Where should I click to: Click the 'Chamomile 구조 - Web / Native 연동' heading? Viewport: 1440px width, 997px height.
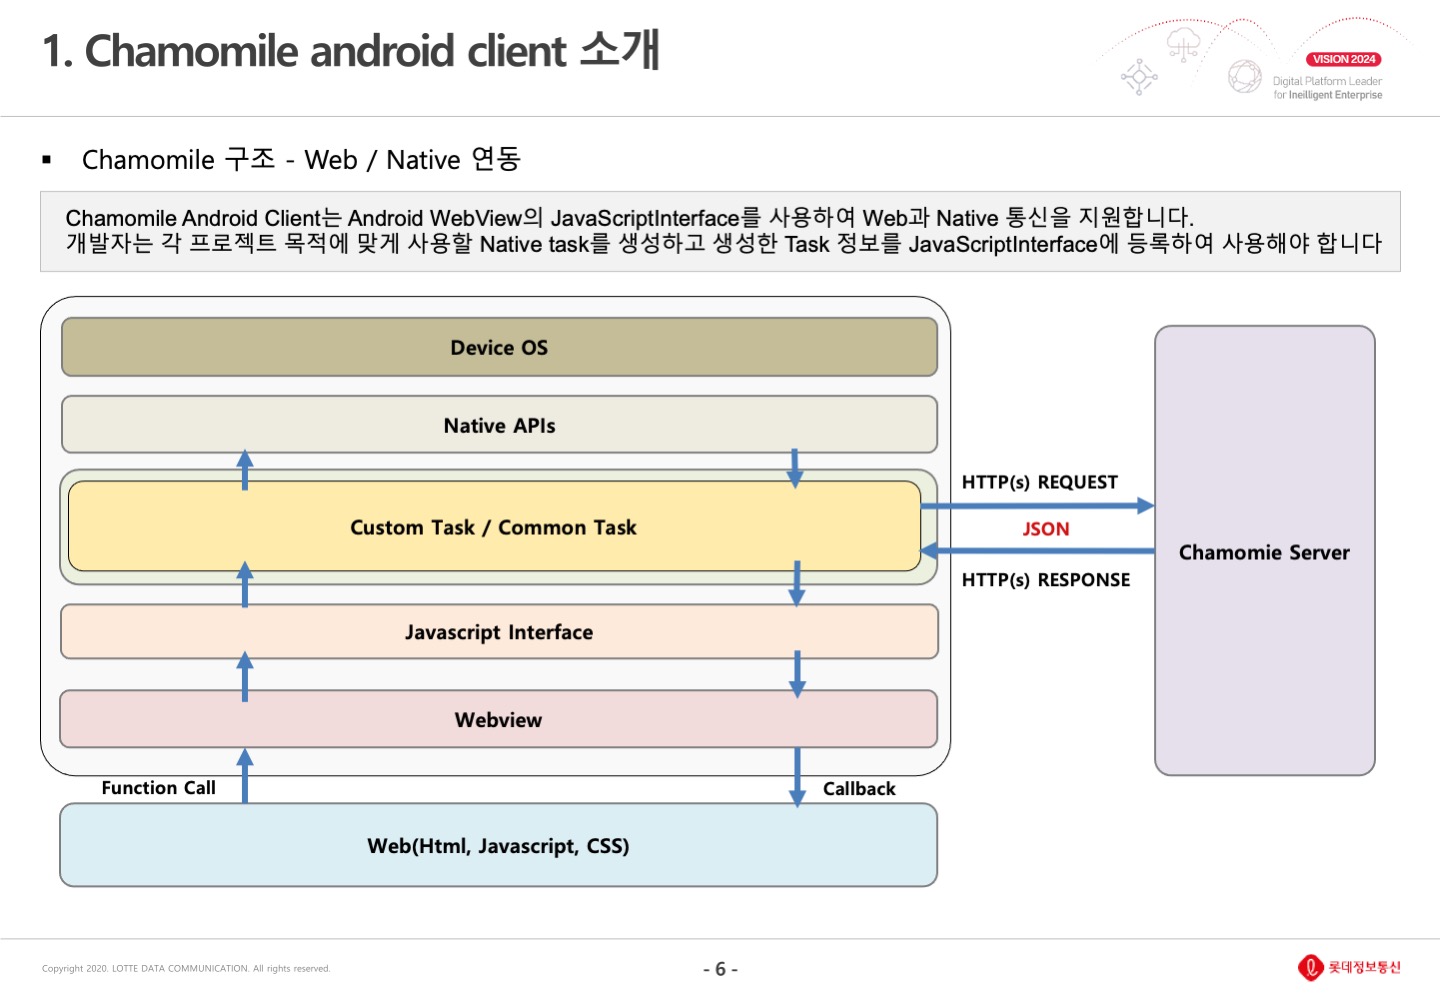(301, 159)
